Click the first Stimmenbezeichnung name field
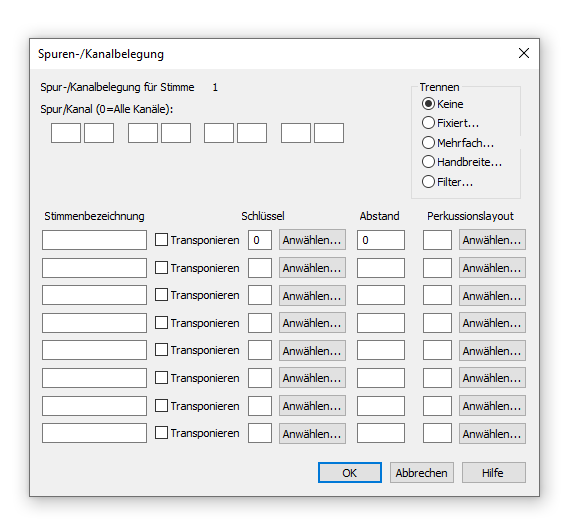 pyautogui.click(x=94, y=240)
